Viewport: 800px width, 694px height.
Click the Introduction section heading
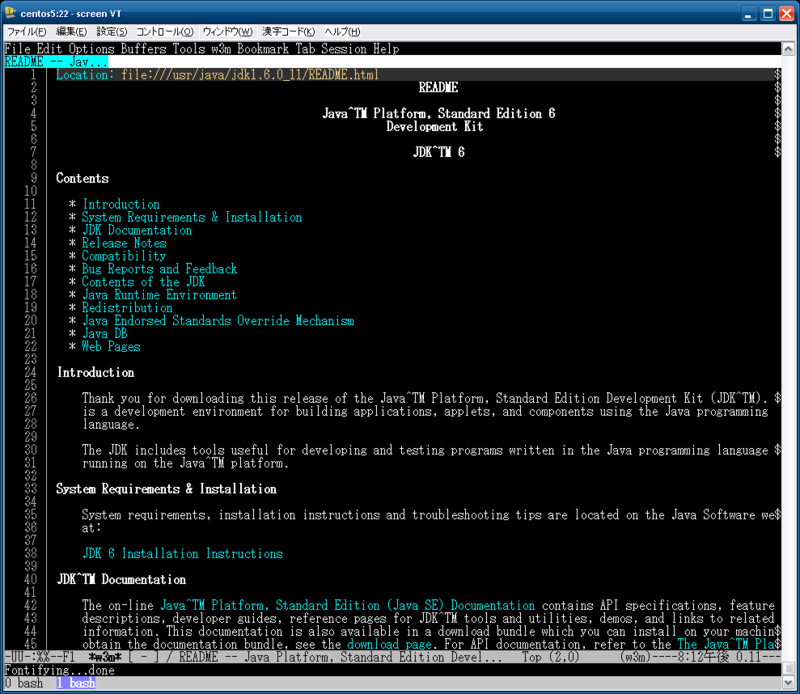pyautogui.click(x=95, y=373)
